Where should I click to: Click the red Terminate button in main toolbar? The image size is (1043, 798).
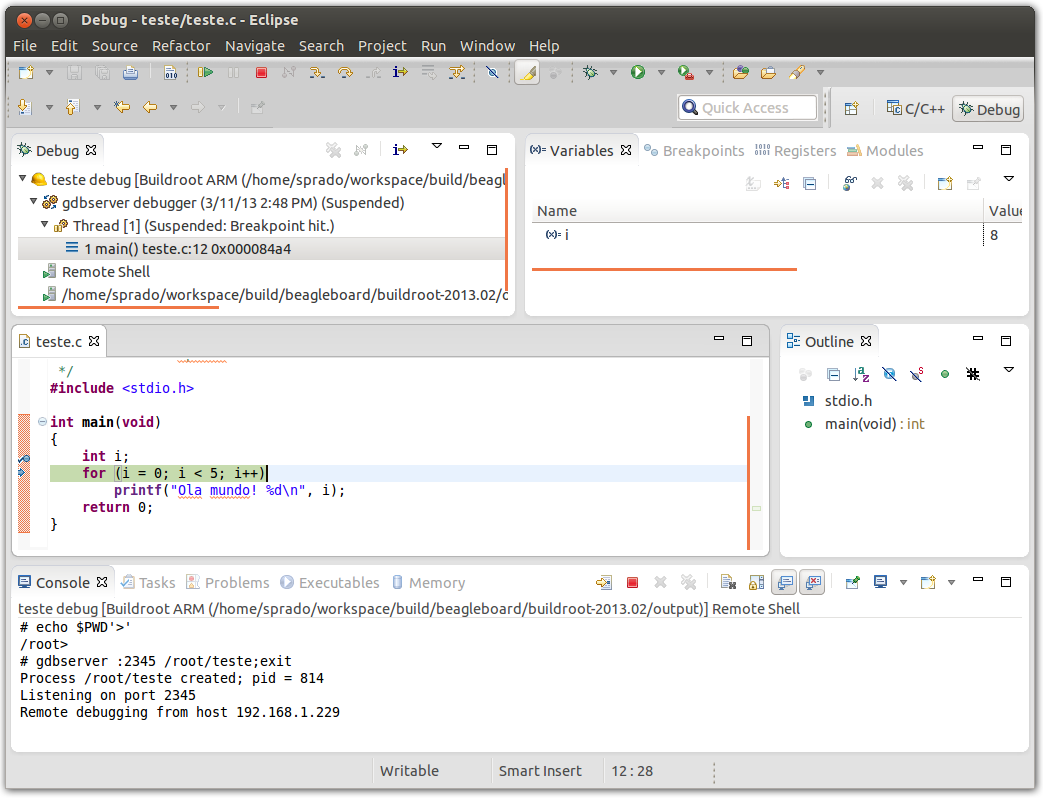[x=261, y=72]
